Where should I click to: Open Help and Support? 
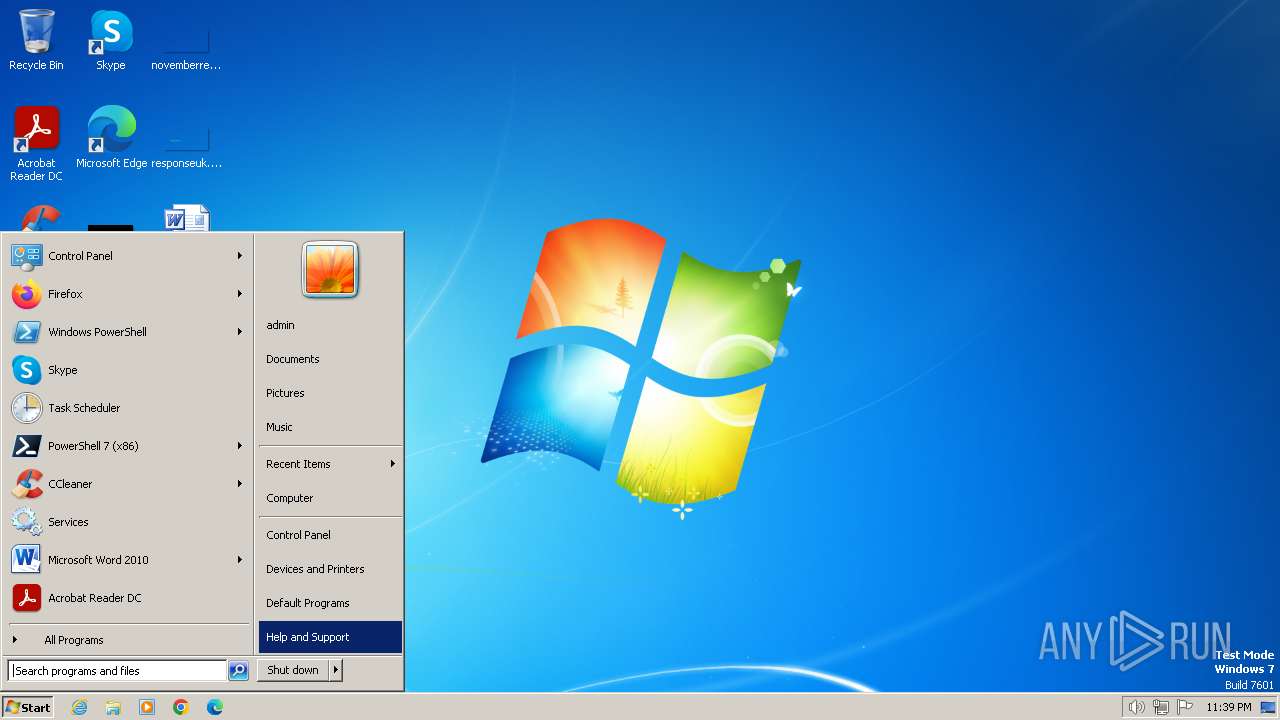pyautogui.click(x=330, y=637)
